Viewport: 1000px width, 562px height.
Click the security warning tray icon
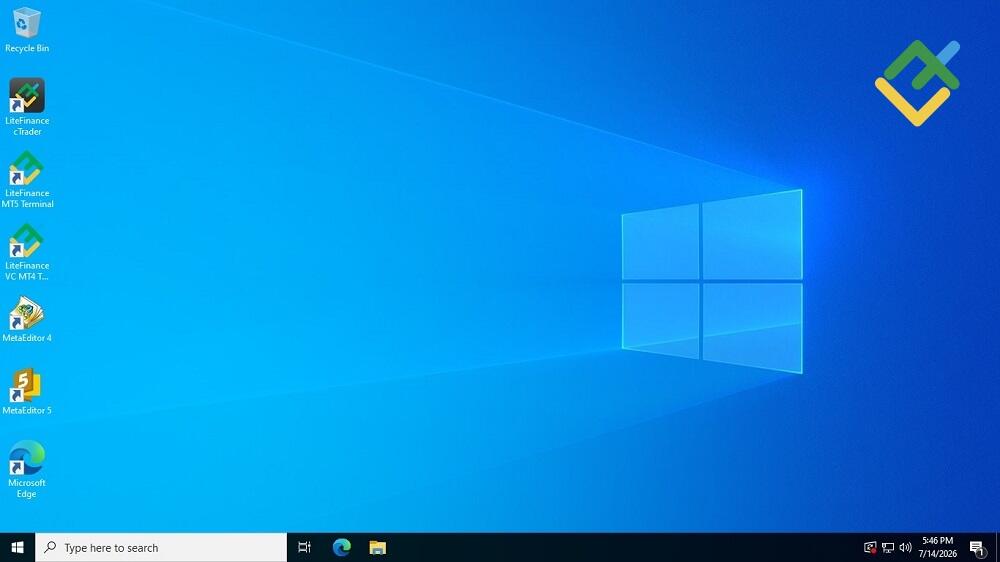click(870, 547)
